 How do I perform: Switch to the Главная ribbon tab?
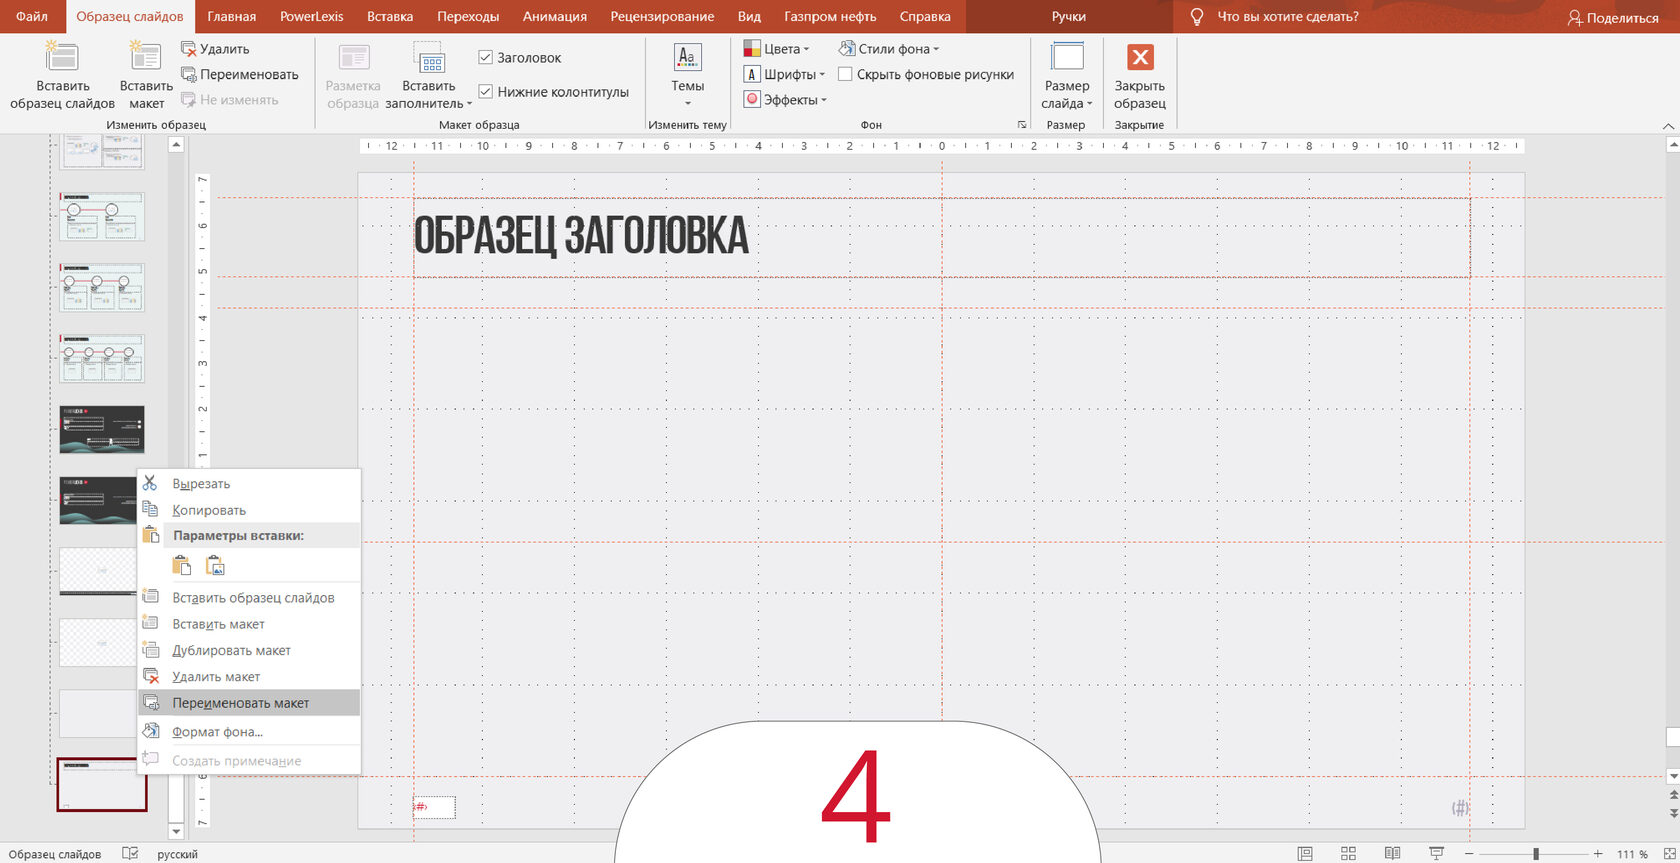(x=232, y=16)
